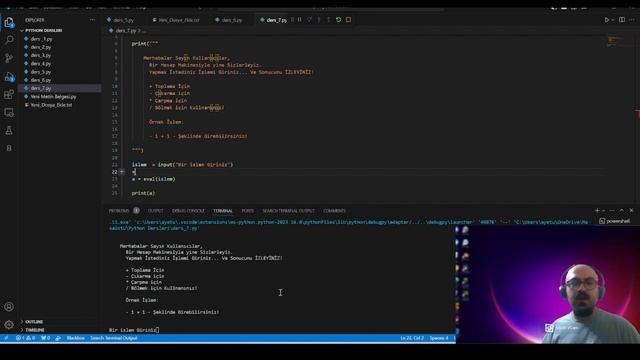Open Explorer more actions ellipsis
This screenshot has width=640, height=360.
click(x=93, y=20)
